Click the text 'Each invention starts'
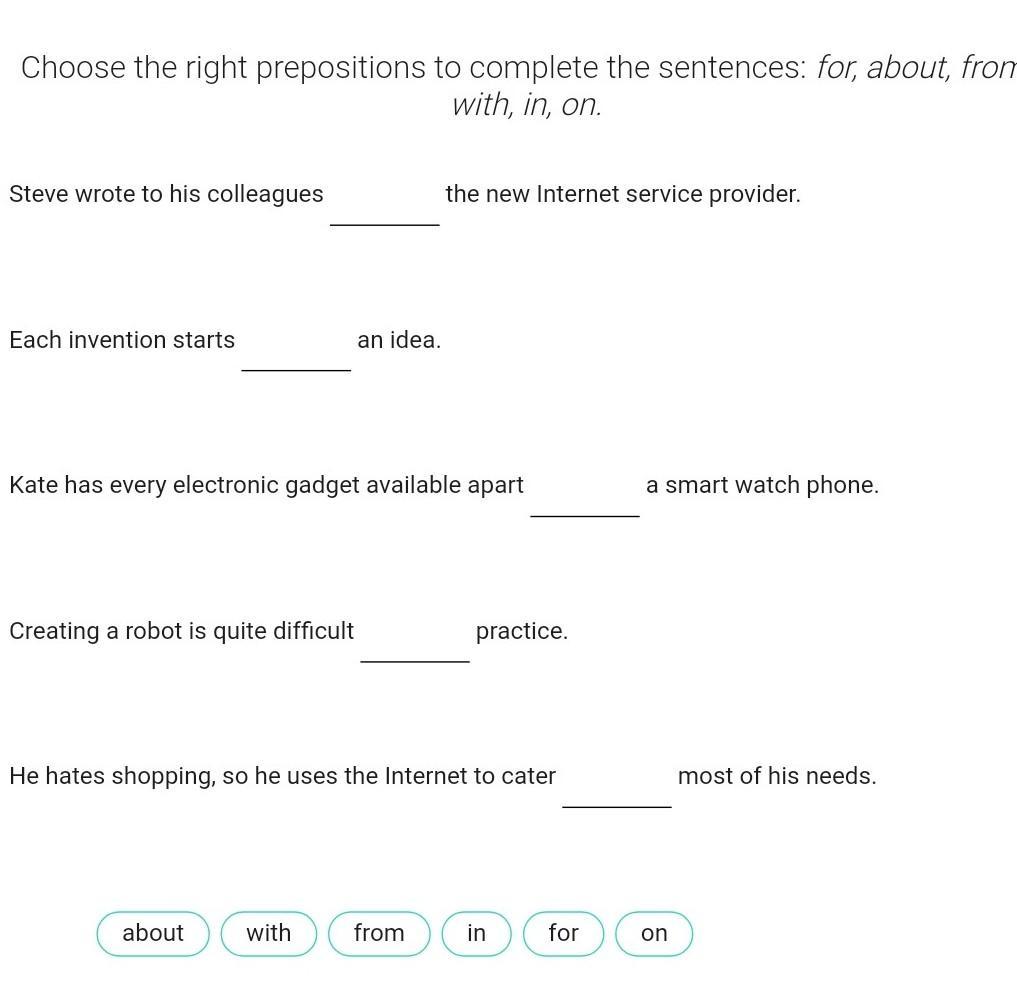Viewport: 1017px width, 982px height. (x=122, y=340)
